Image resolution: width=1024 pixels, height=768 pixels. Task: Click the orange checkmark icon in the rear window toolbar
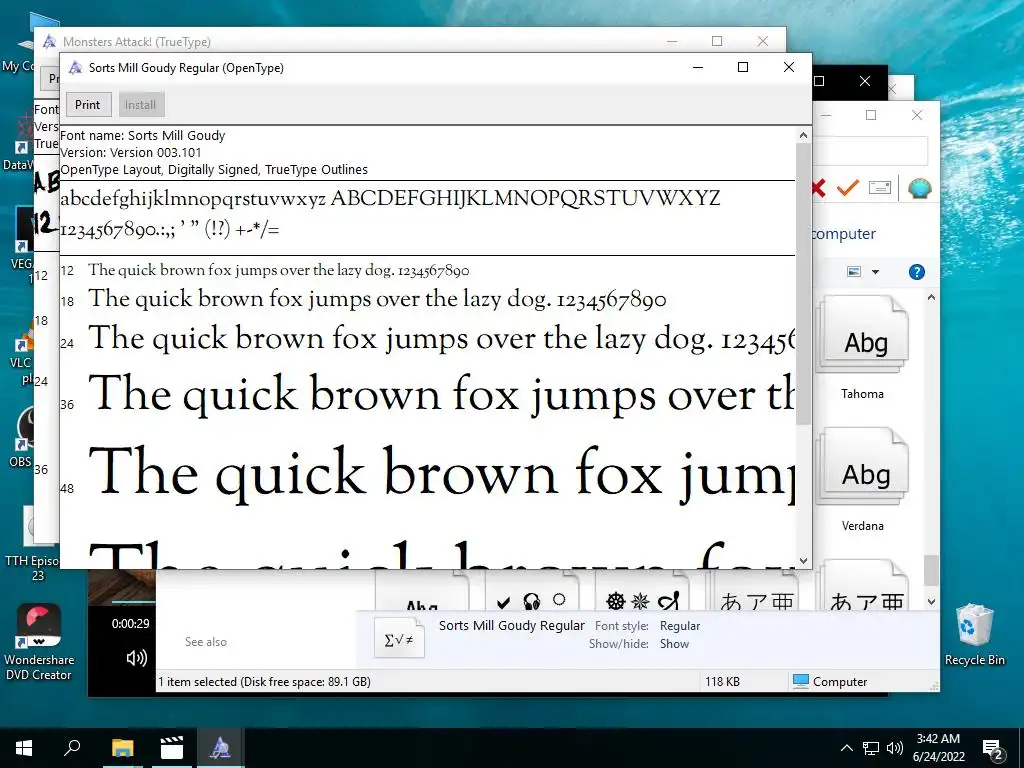tap(848, 188)
